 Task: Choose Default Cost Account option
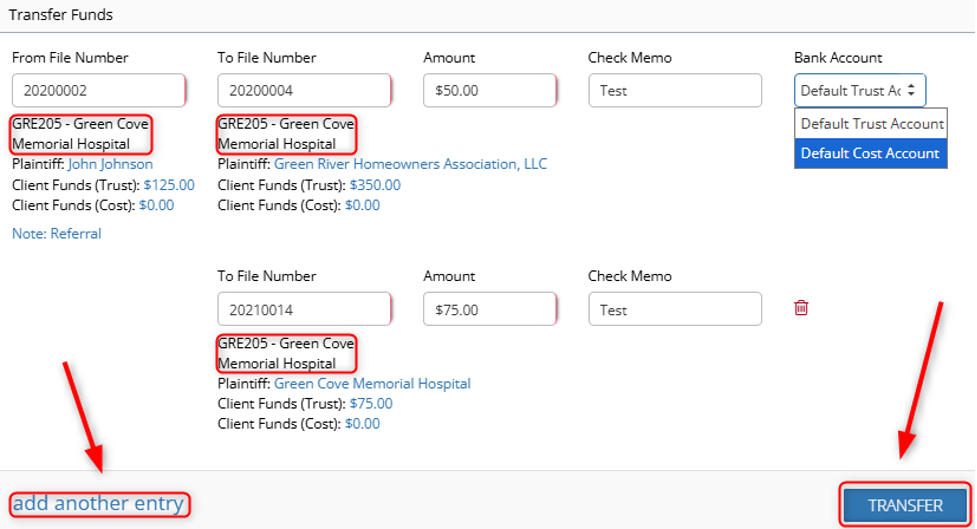click(x=871, y=153)
